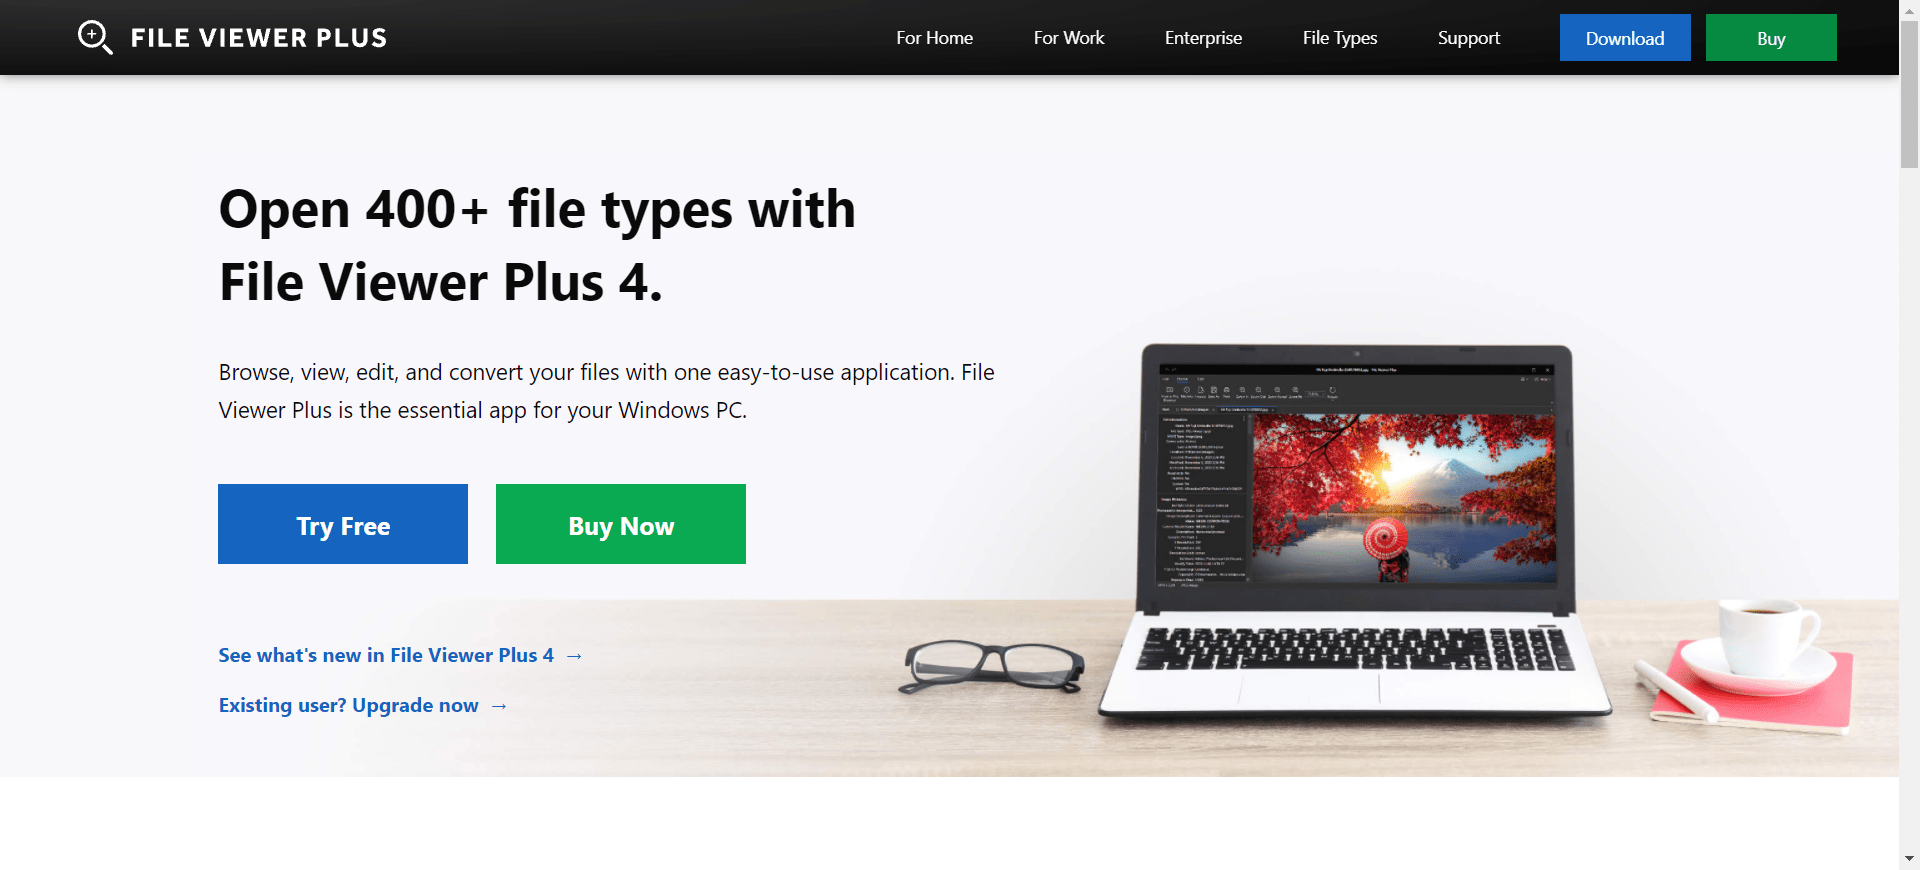
Task: Click the scrollbar down arrow at bottom
Action: (1909, 858)
